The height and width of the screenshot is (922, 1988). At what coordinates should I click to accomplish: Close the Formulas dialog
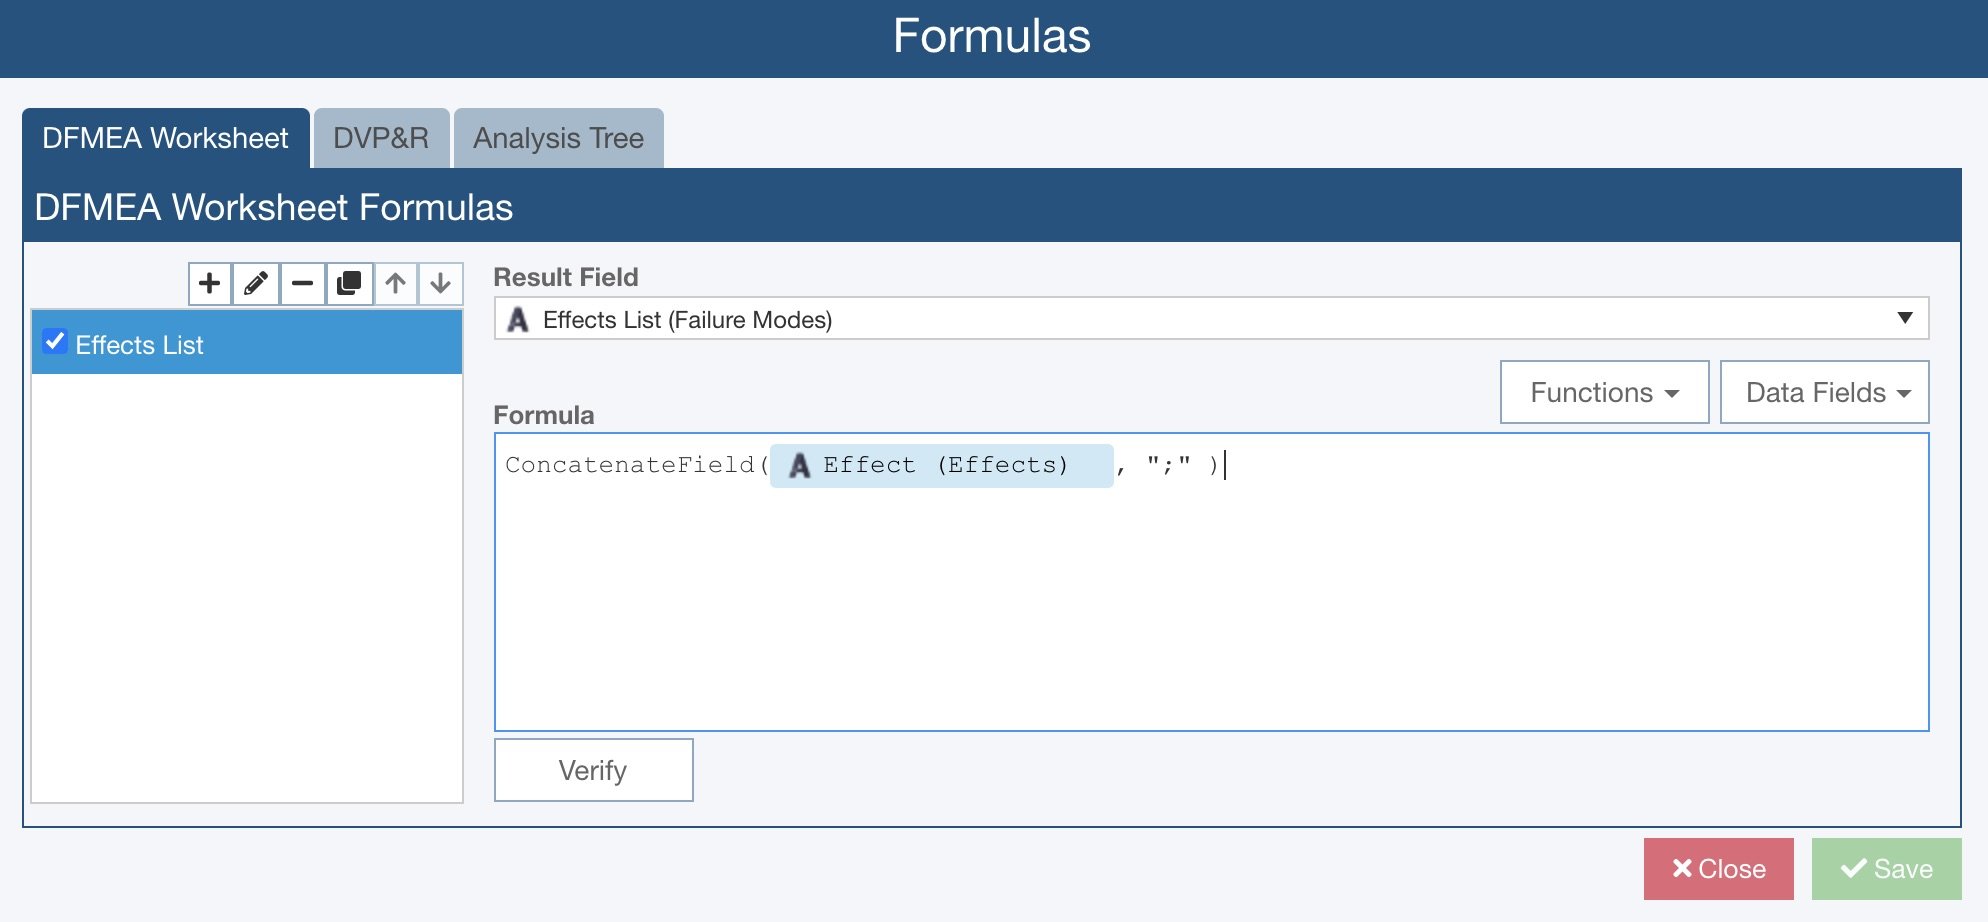pos(1718,868)
